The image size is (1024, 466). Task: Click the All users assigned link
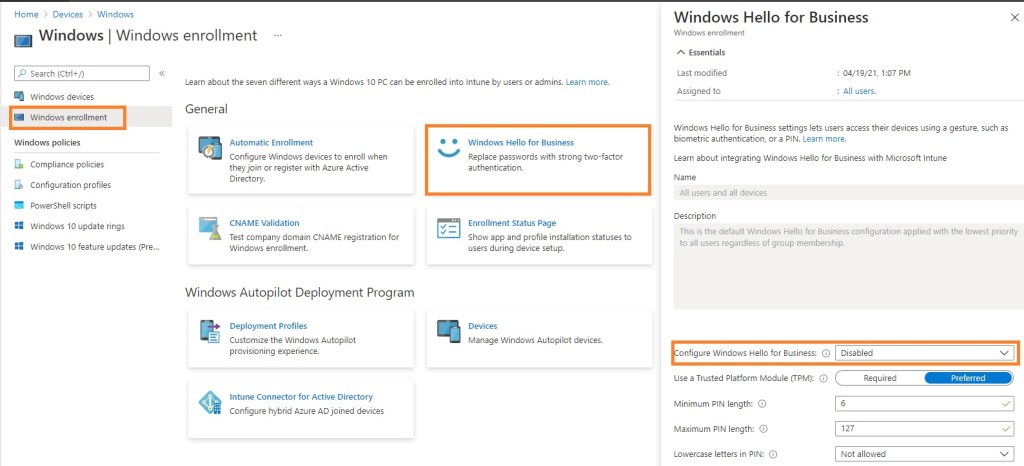coord(859,91)
